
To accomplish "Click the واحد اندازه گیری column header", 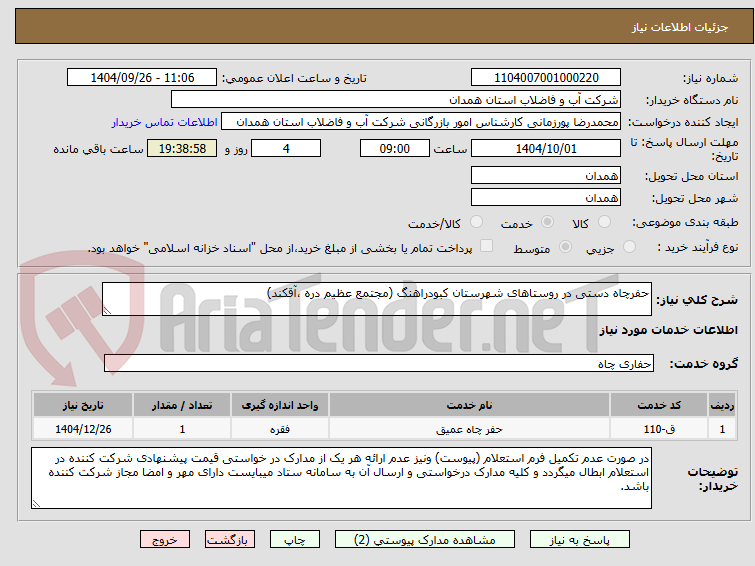I will click(280, 405).
